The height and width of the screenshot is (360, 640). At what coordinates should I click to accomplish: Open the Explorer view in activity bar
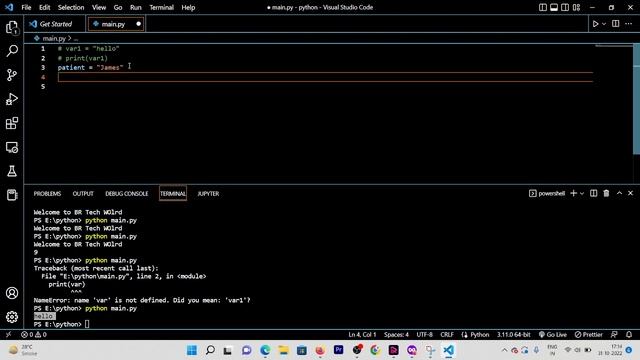(x=12, y=27)
